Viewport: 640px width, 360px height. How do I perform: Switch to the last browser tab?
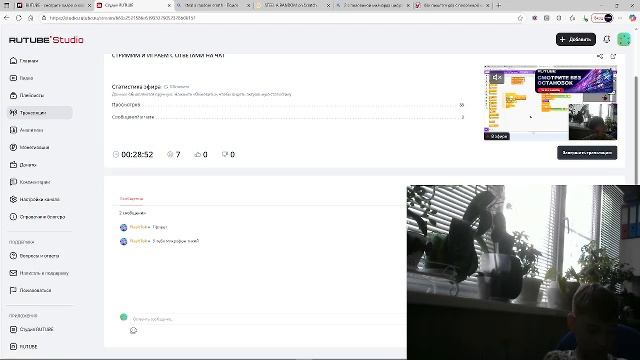[452, 5]
